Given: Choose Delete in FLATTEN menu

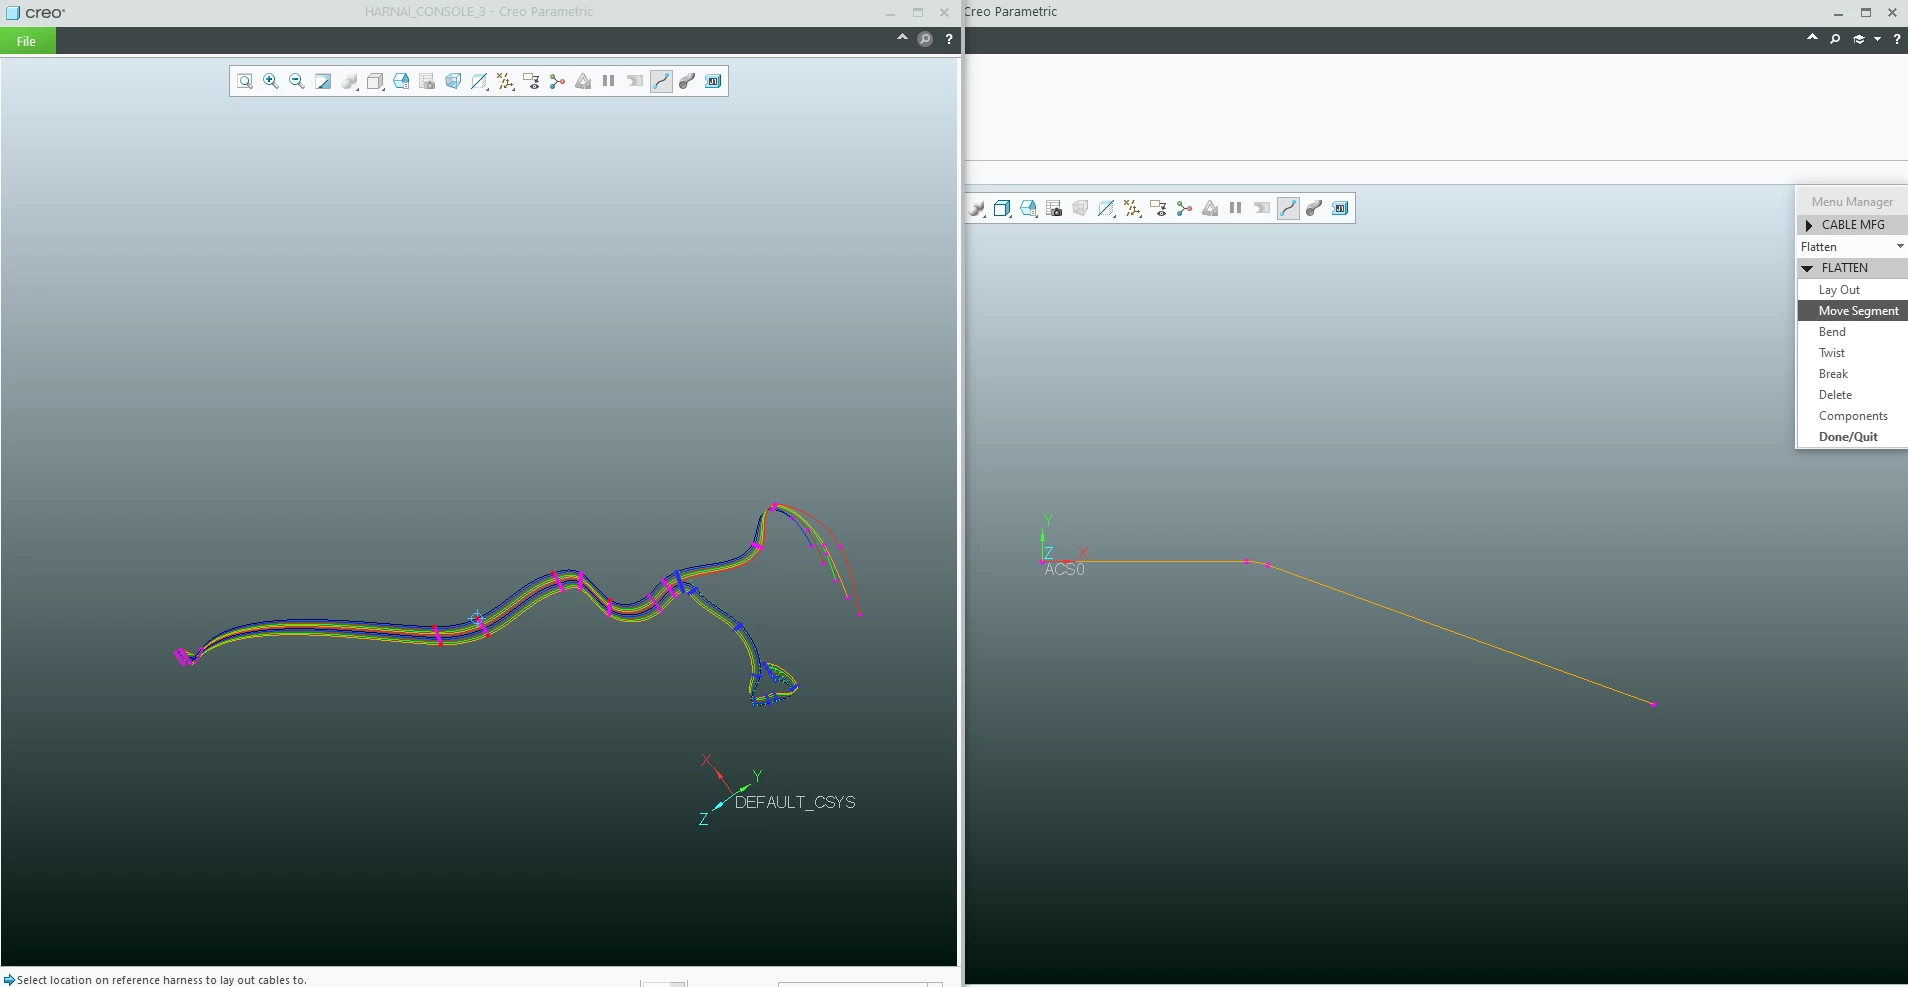Looking at the screenshot, I should (1852, 395).
